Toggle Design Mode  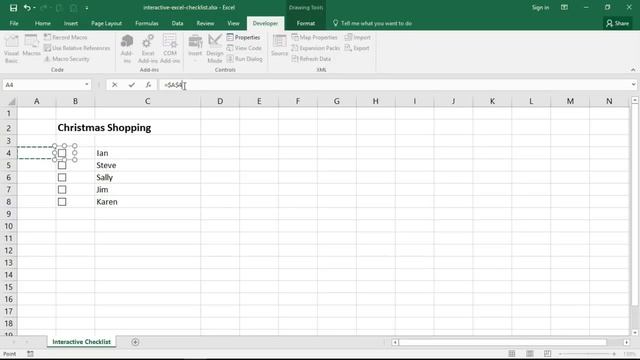pyautogui.click(x=215, y=49)
